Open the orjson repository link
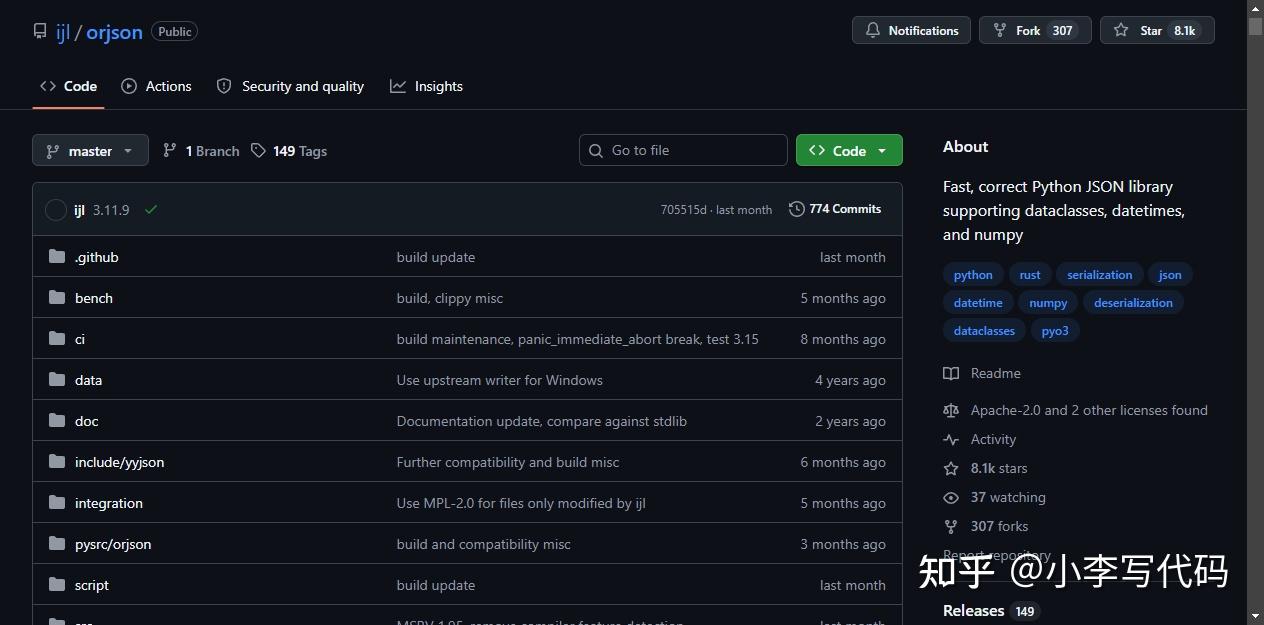 coord(114,32)
